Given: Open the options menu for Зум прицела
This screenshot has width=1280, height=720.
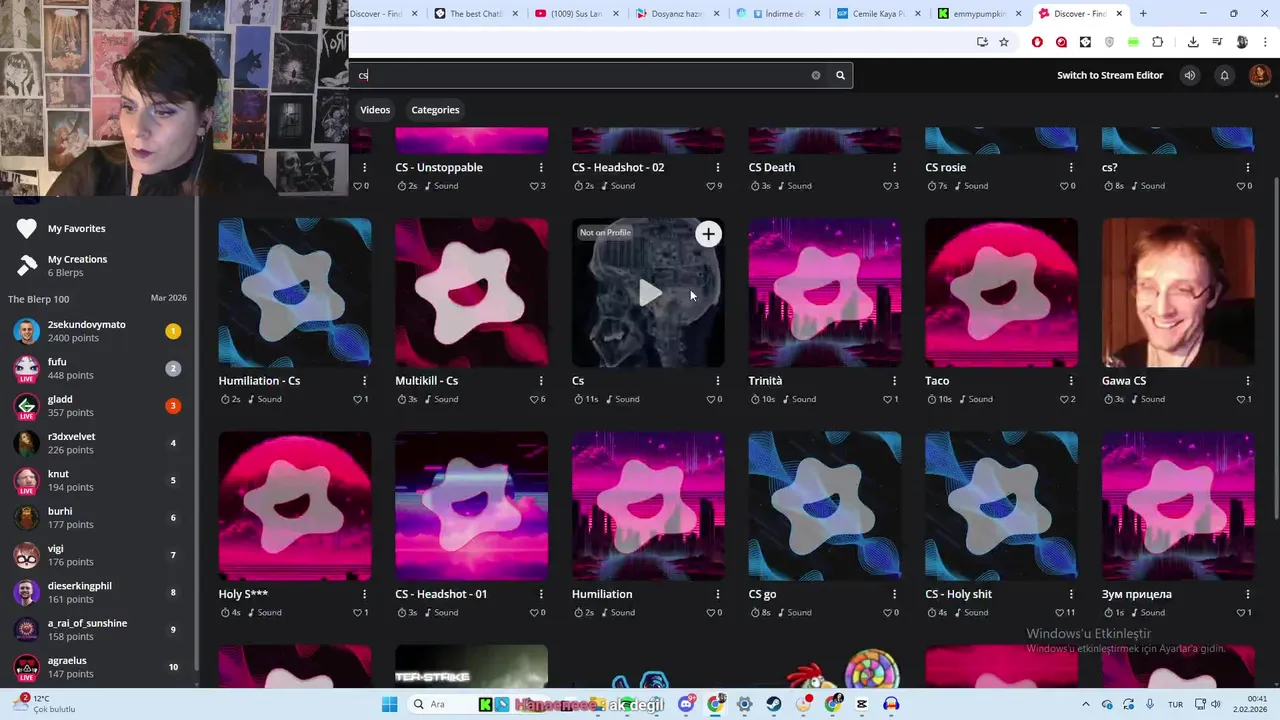Looking at the screenshot, I should point(1248,594).
